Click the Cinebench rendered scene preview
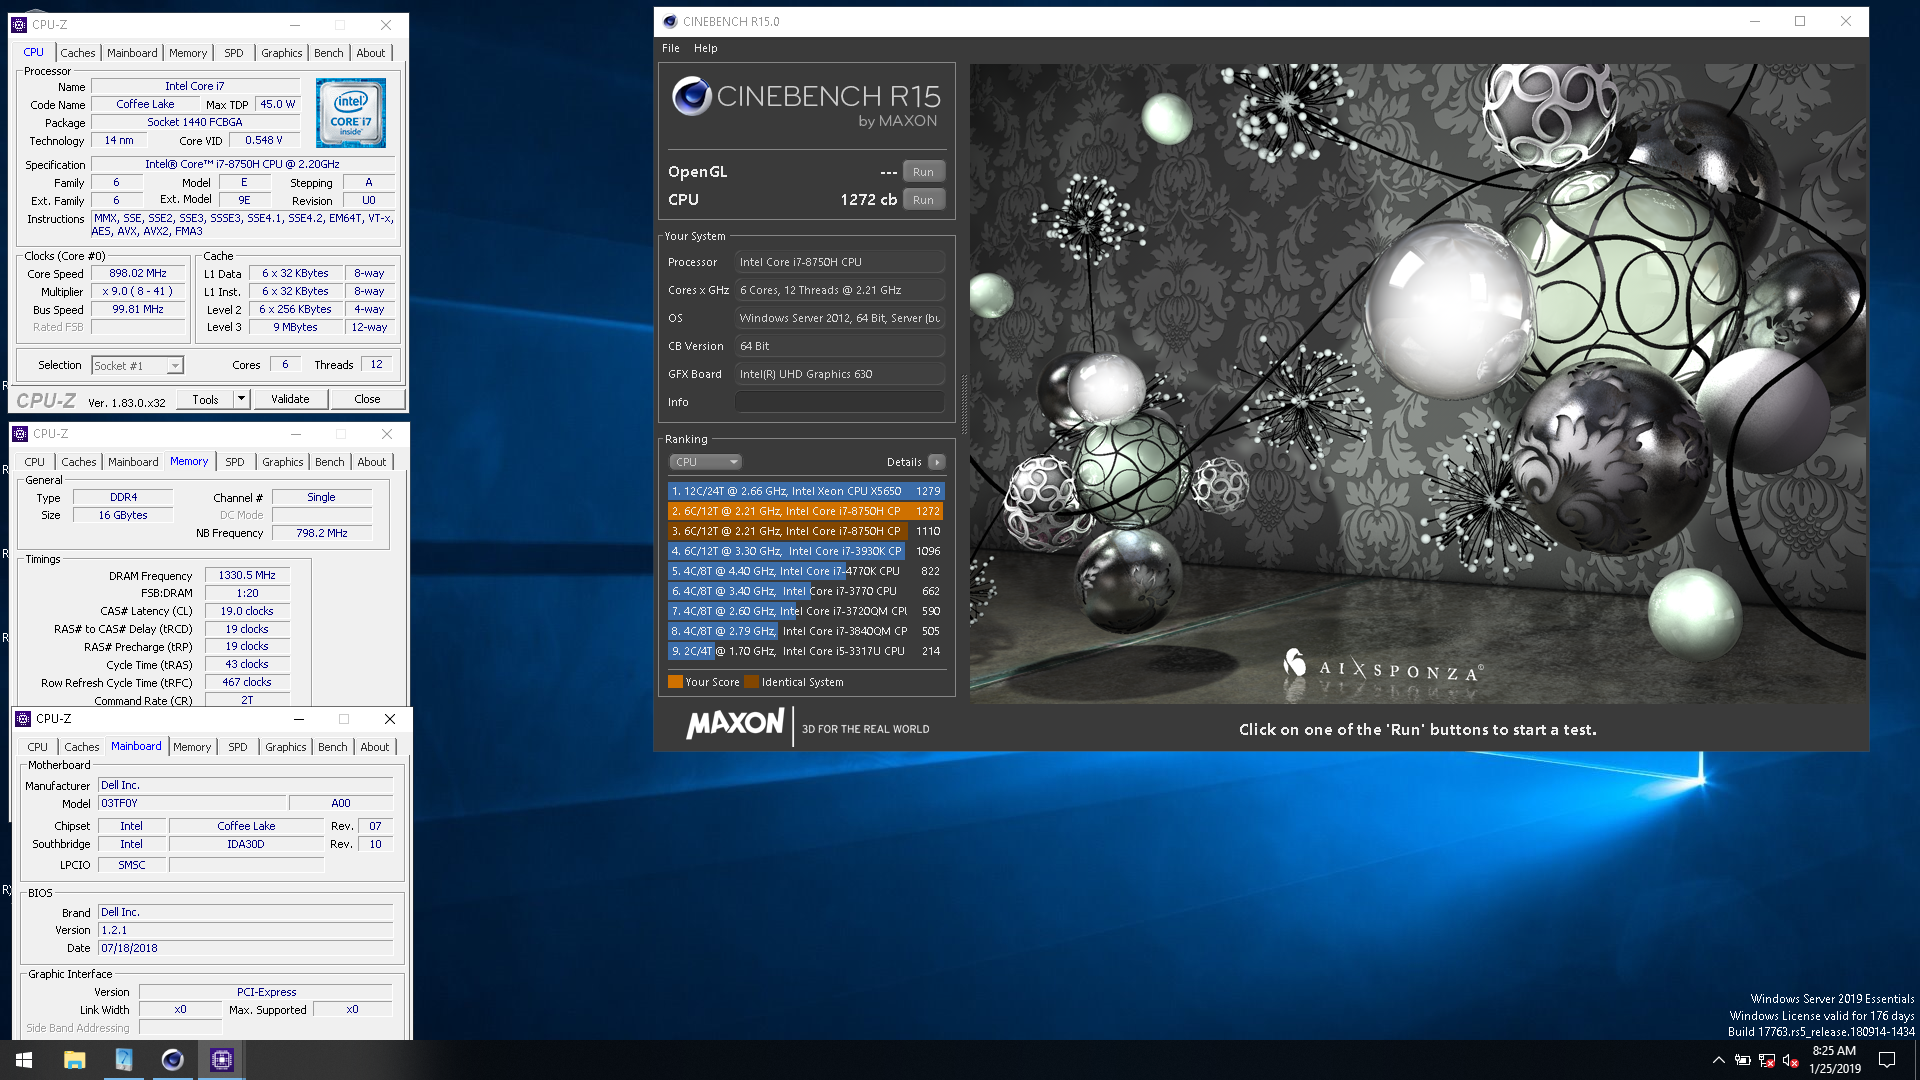Image resolution: width=1920 pixels, height=1080 pixels. click(x=1417, y=384)
